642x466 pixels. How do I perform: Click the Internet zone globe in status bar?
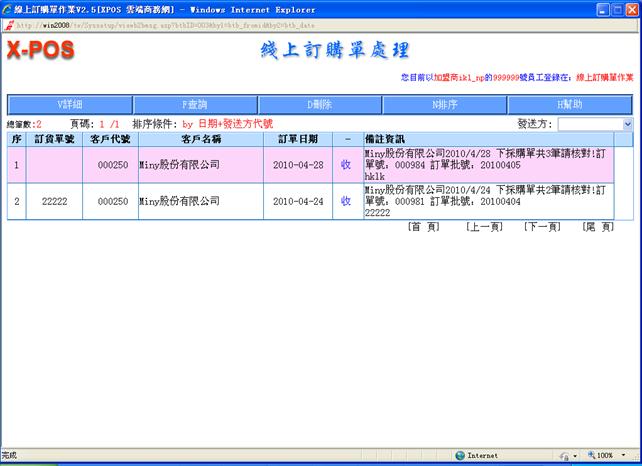click(x=458, y=454)
